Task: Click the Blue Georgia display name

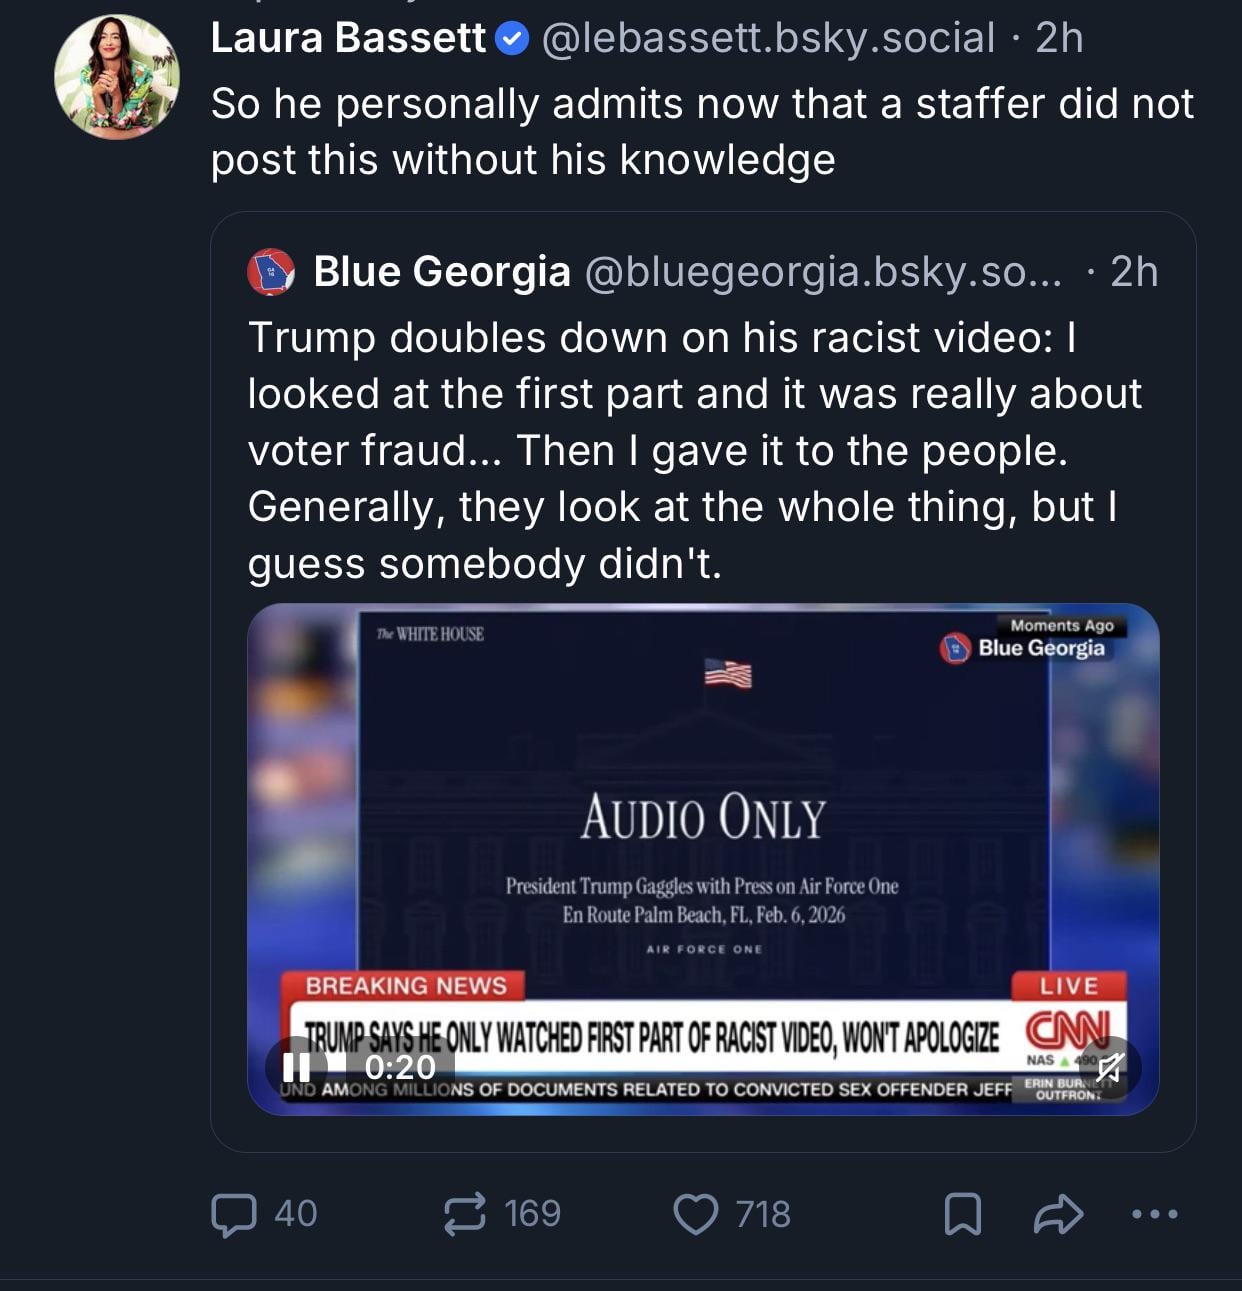Action: pyautogui.click(x=442, y=272)
